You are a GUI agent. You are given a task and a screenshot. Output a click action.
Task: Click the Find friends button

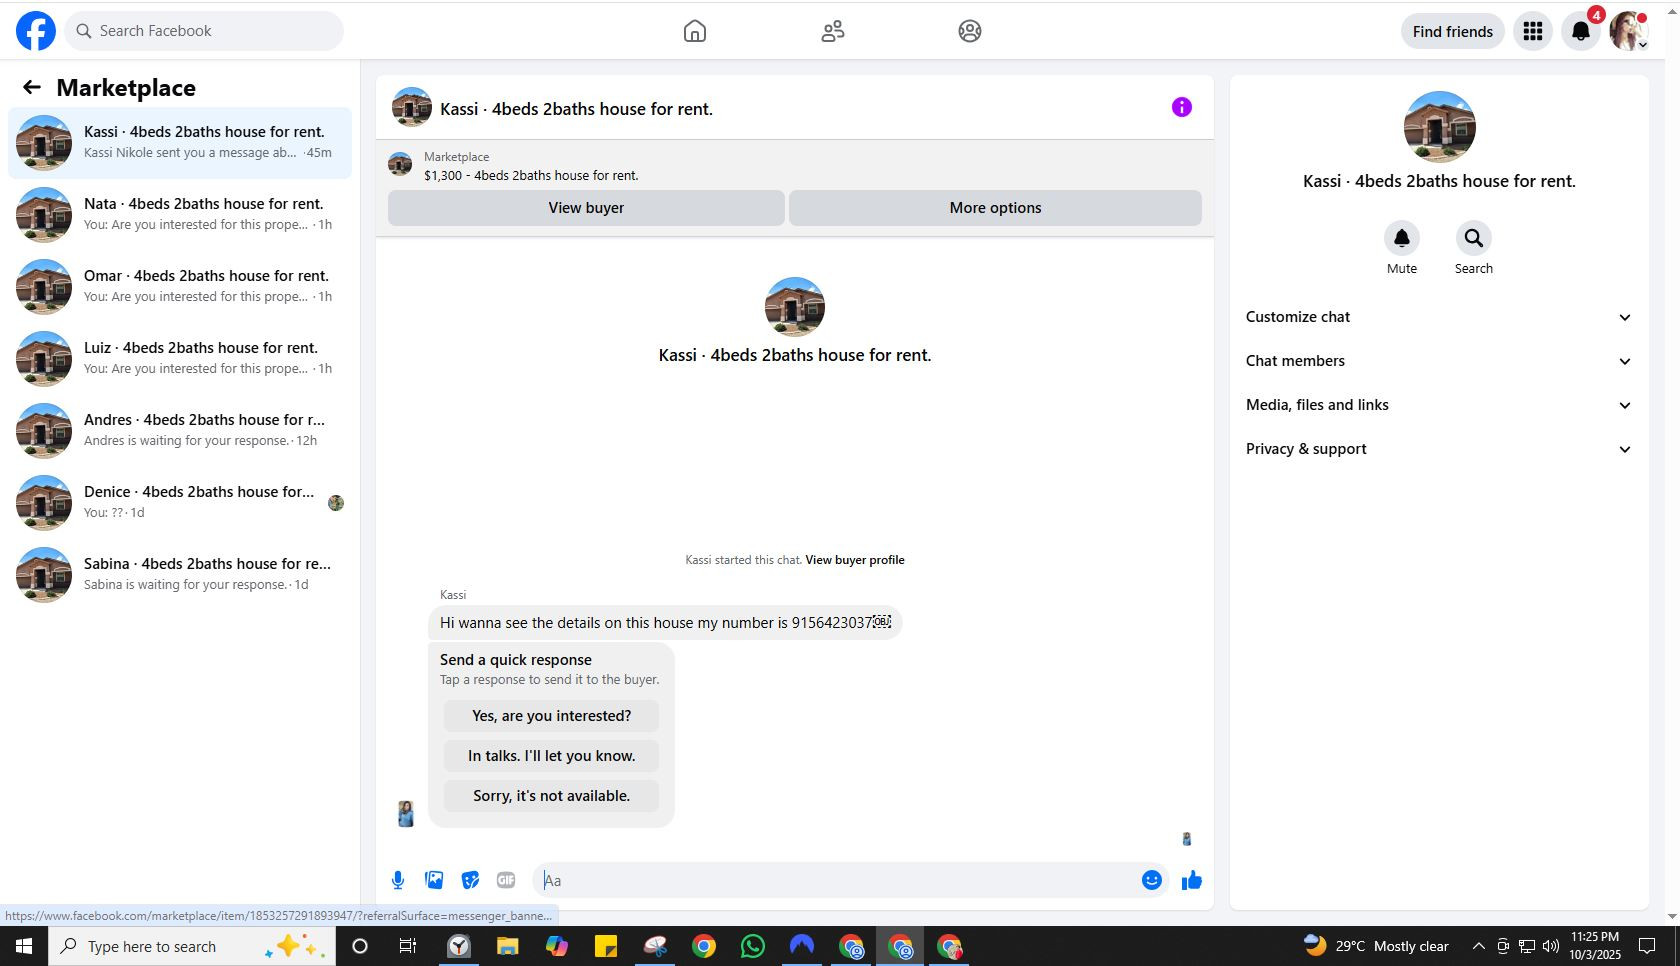pyautogui.click(x=1453, y=31)
